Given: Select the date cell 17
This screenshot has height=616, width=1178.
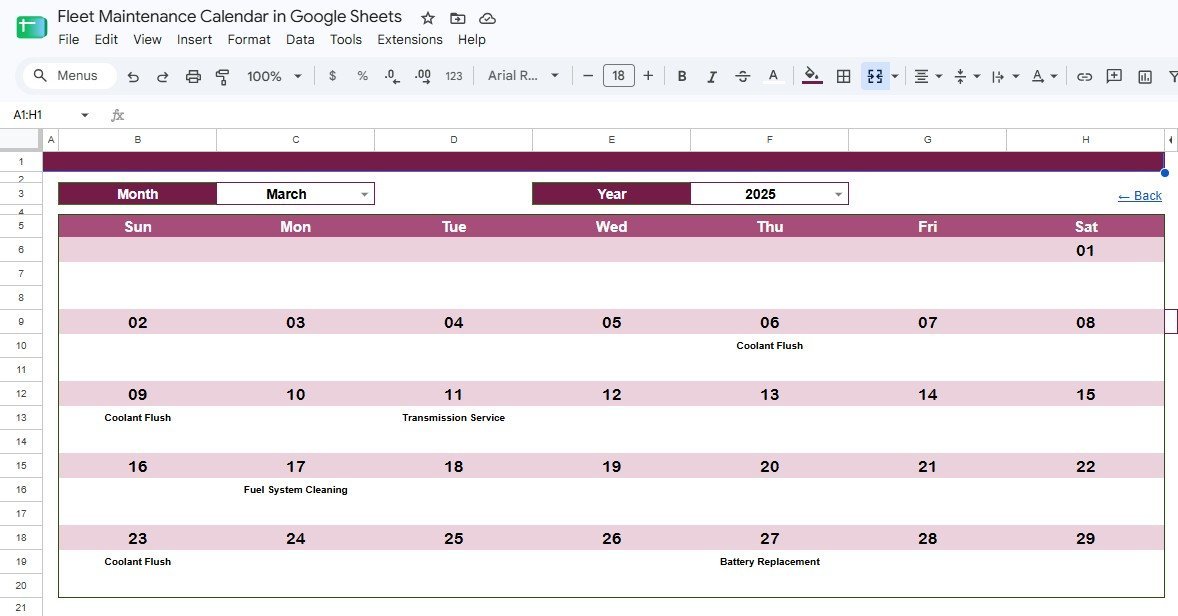Looking at the screenshot, I should coord(295,467).
